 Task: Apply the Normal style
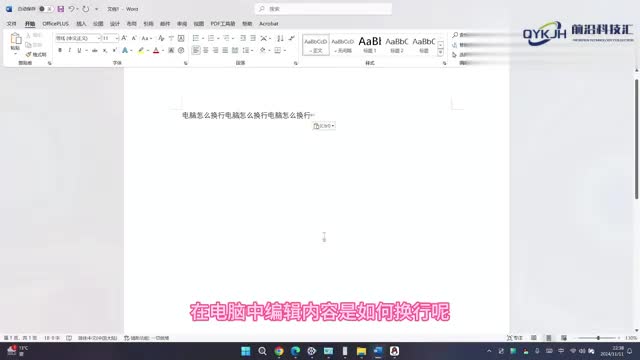(316, 45)
